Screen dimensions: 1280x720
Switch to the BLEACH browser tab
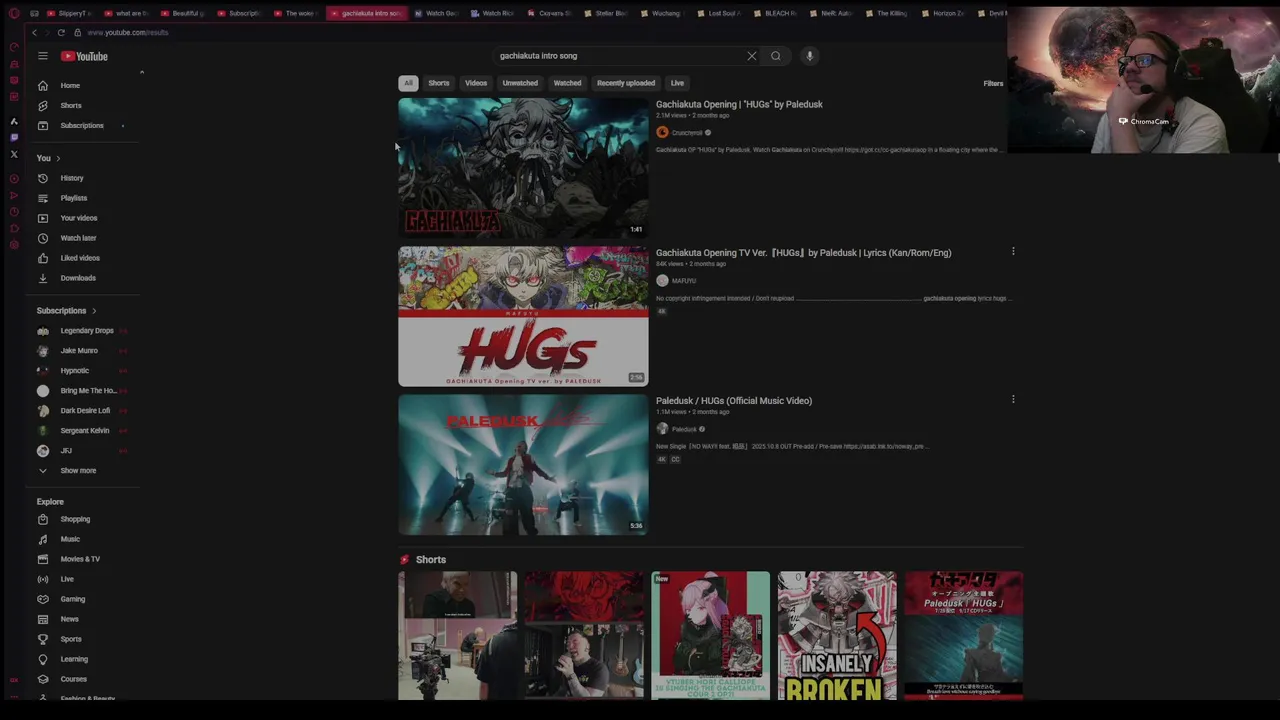(x=773, y=13)
